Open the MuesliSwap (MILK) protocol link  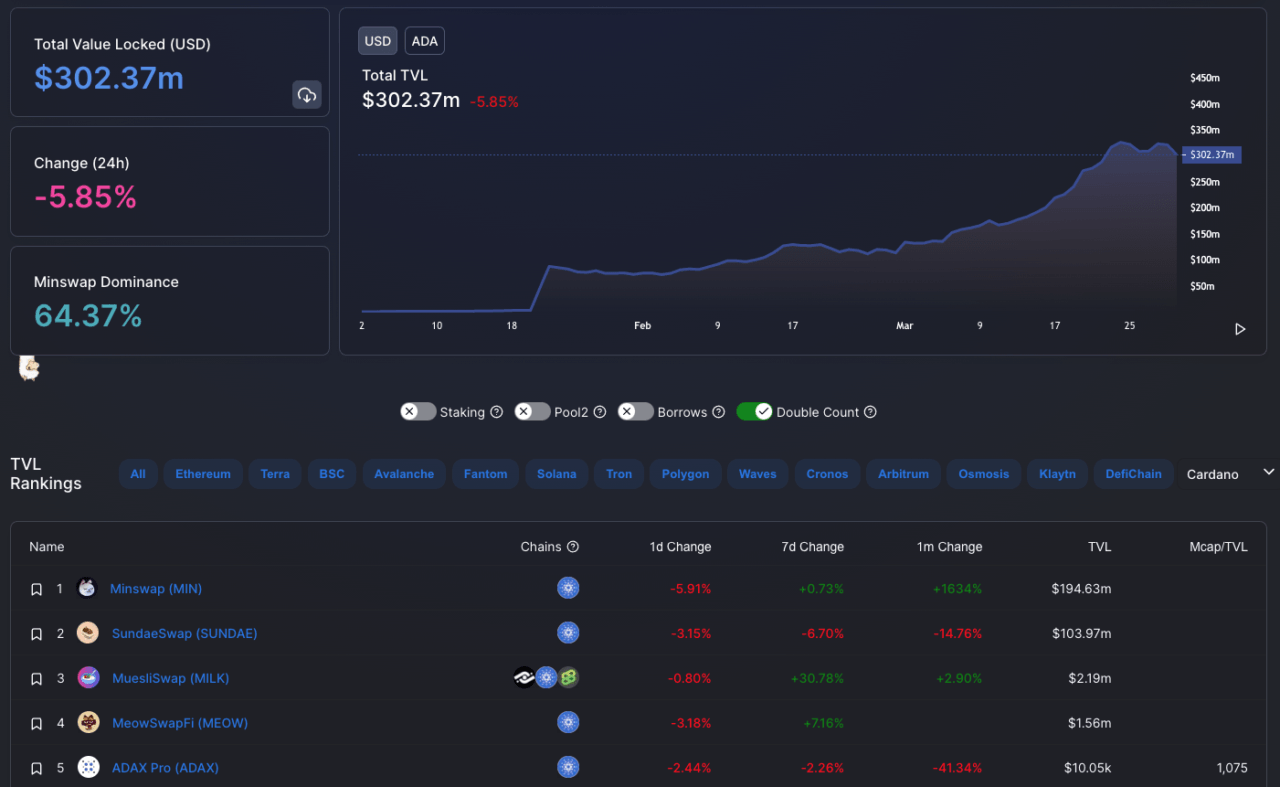click(x=171, y=679)
